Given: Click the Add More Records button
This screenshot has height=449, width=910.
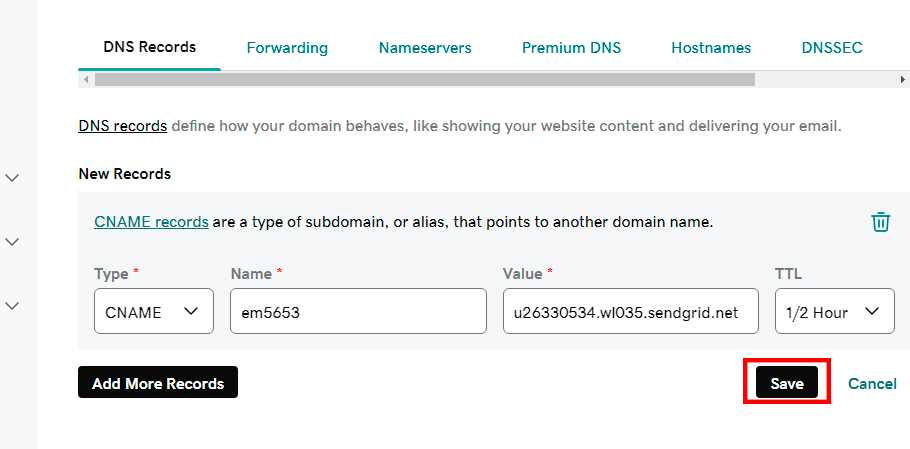Looking at the screenshot, I should (x=158, y=383).
